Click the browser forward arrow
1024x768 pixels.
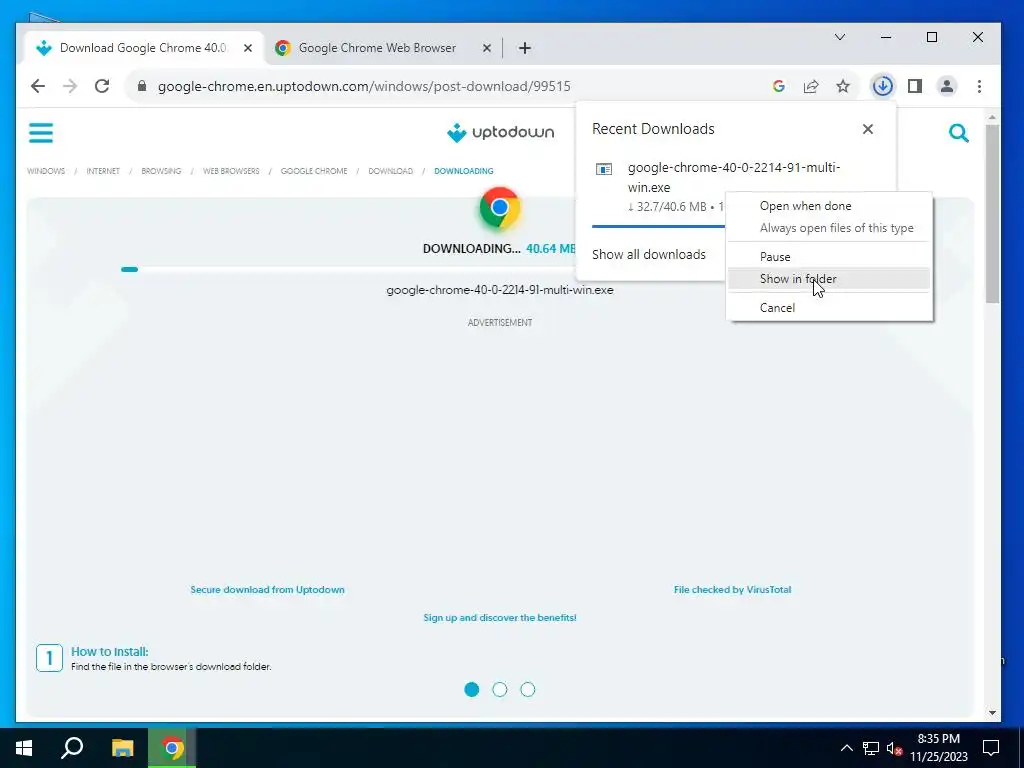click(x=70, y=86)
